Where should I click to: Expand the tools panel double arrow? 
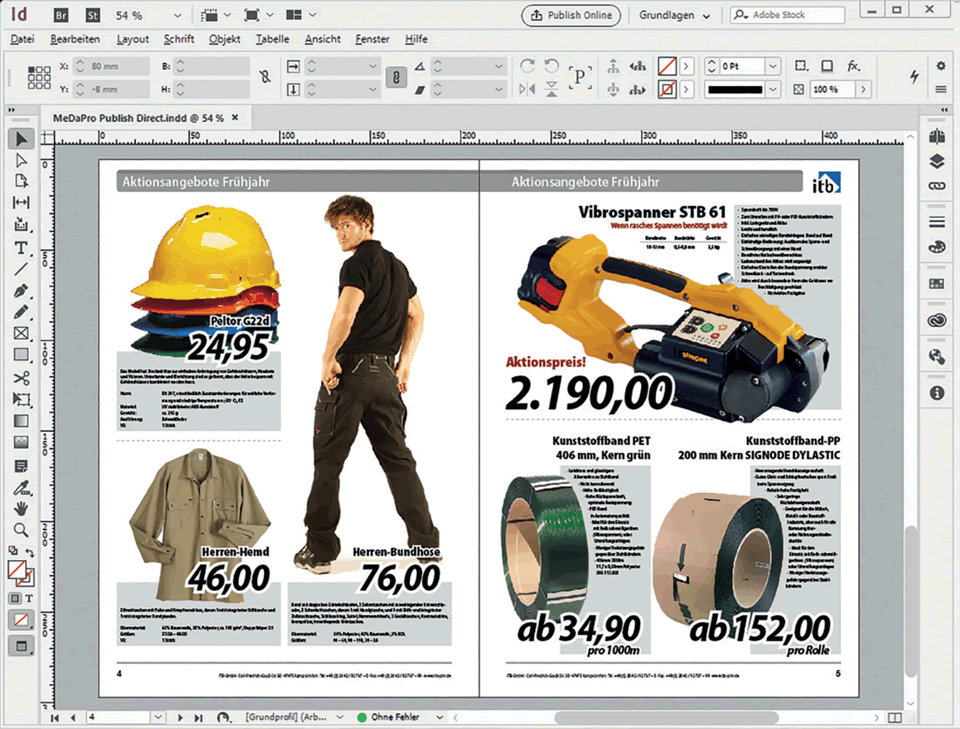pos(12,110)
